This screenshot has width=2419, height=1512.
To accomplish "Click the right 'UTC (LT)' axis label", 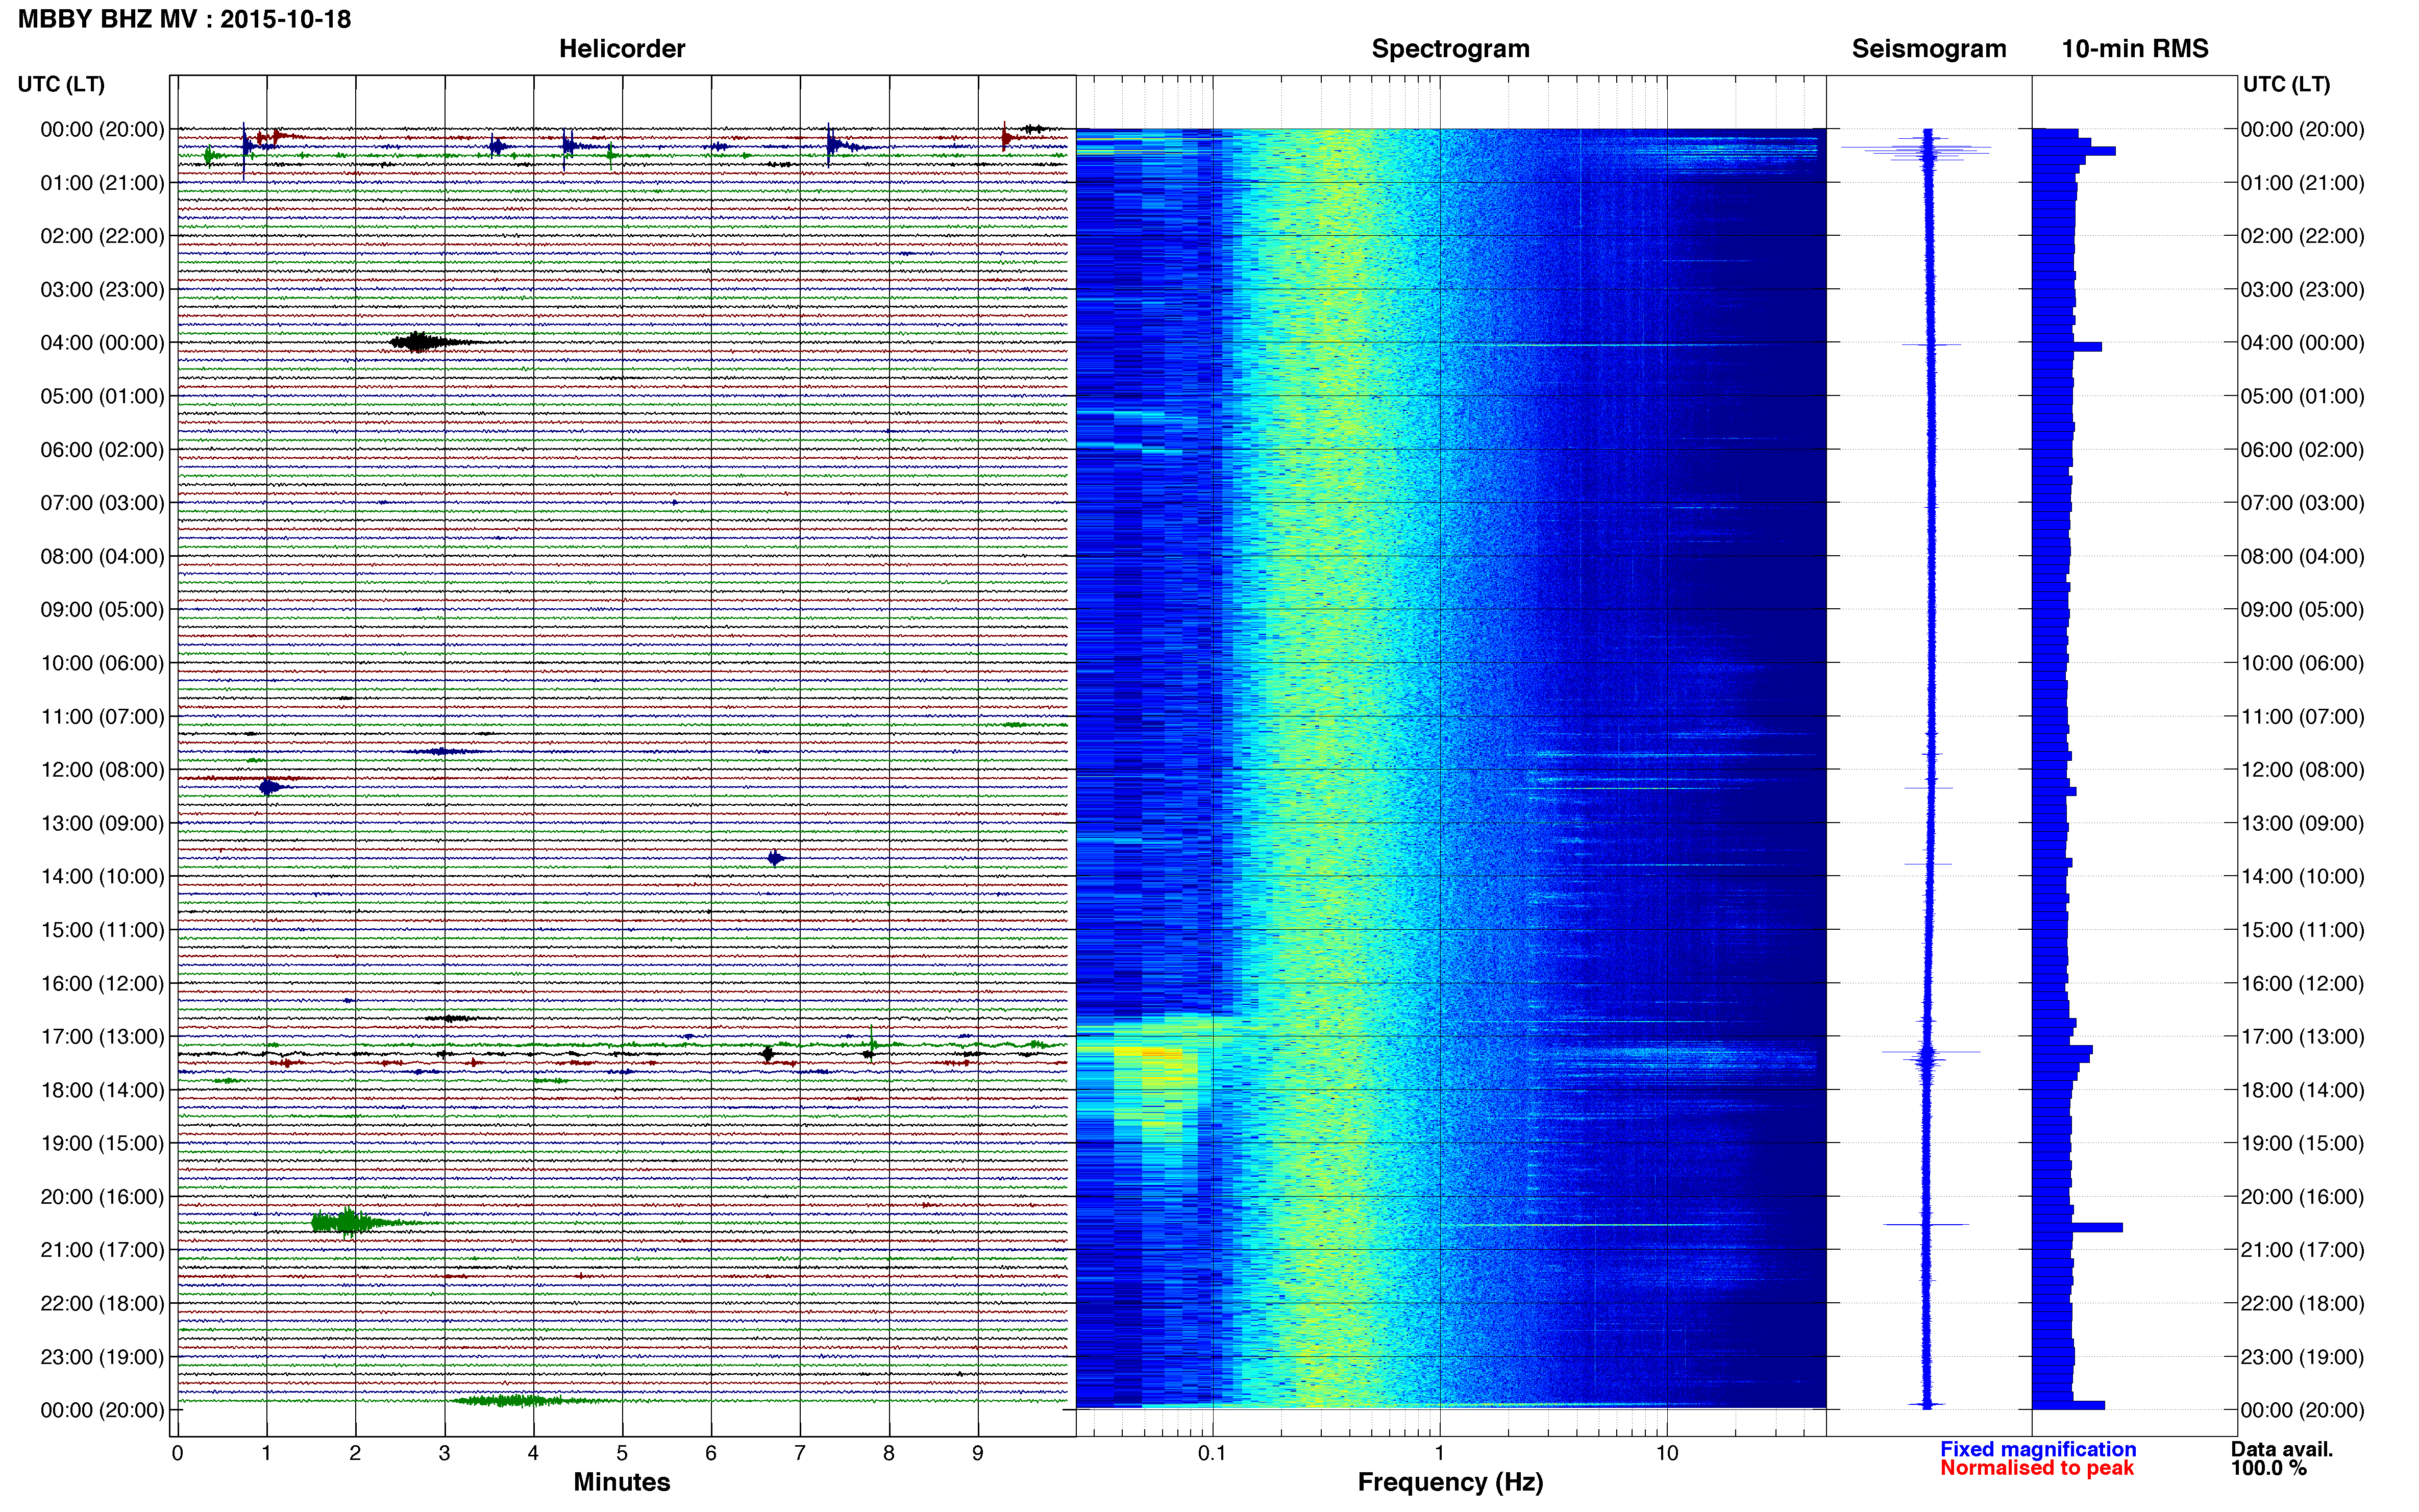I will click(x=2286, y=85).
